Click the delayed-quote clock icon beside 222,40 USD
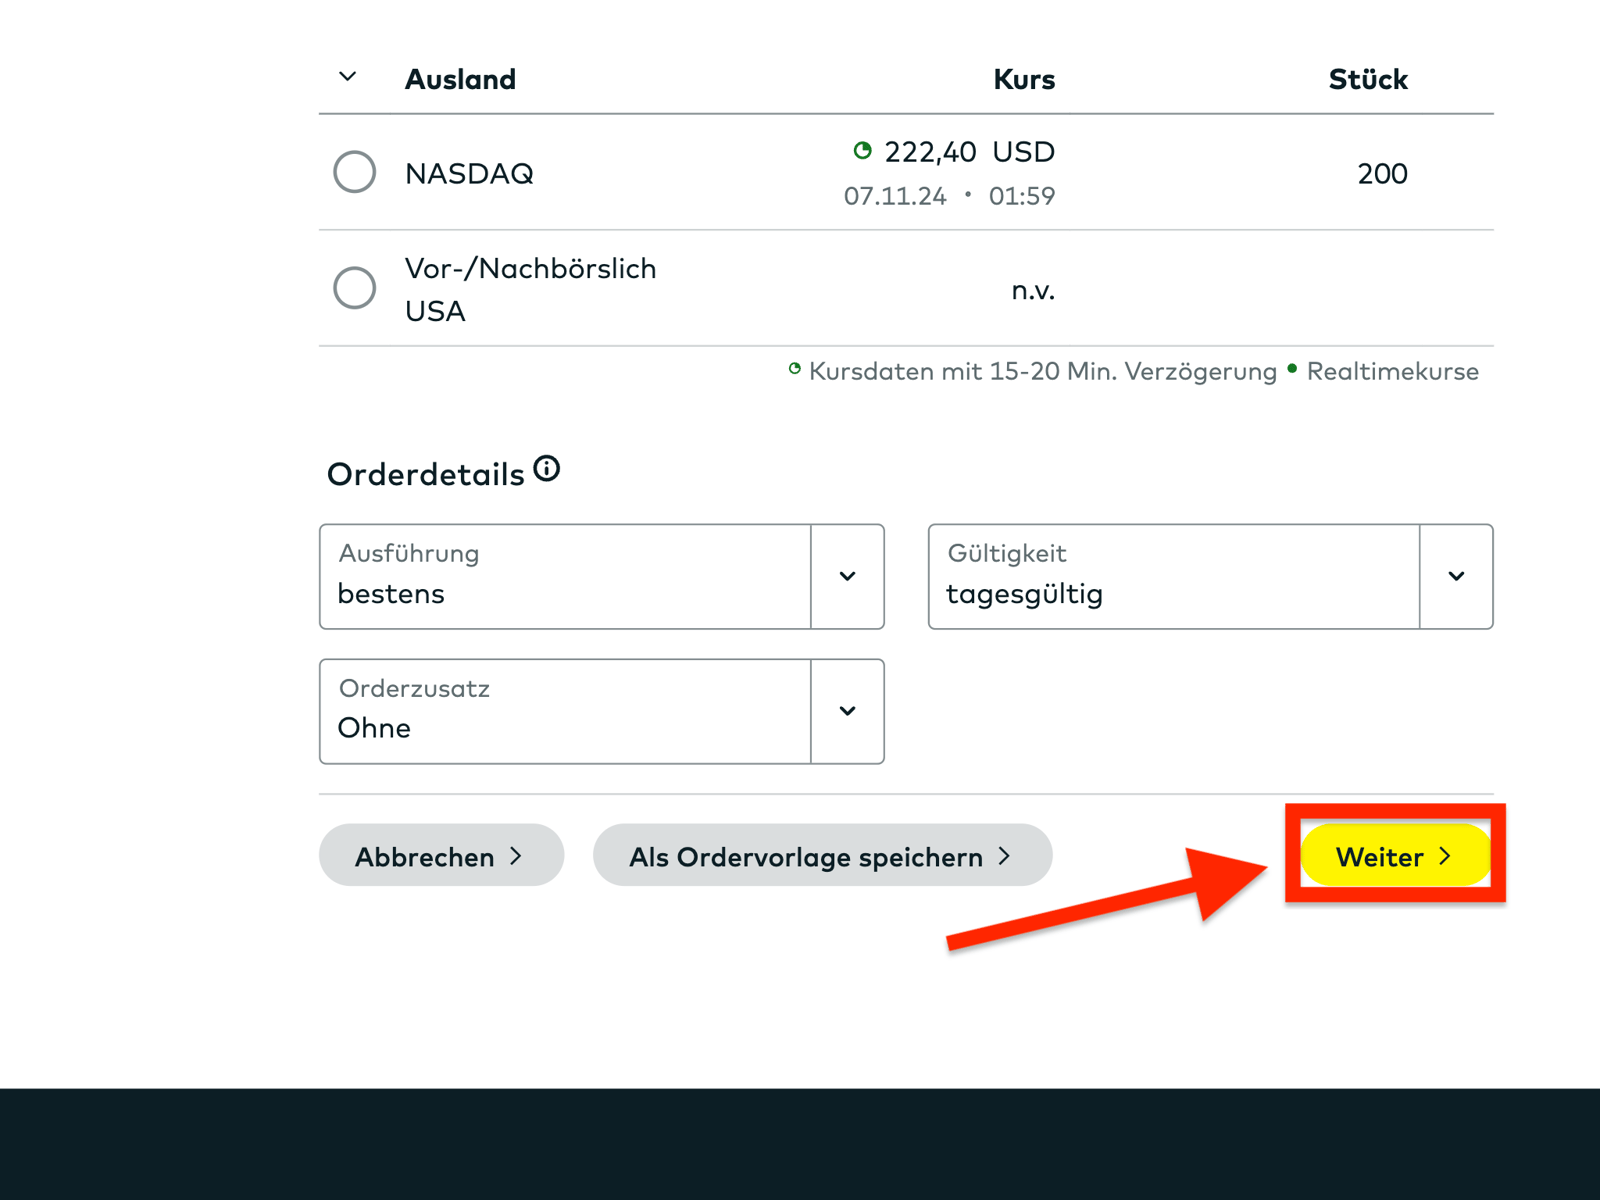The width and height of the screenshot is (1600, 1200). 864,151
